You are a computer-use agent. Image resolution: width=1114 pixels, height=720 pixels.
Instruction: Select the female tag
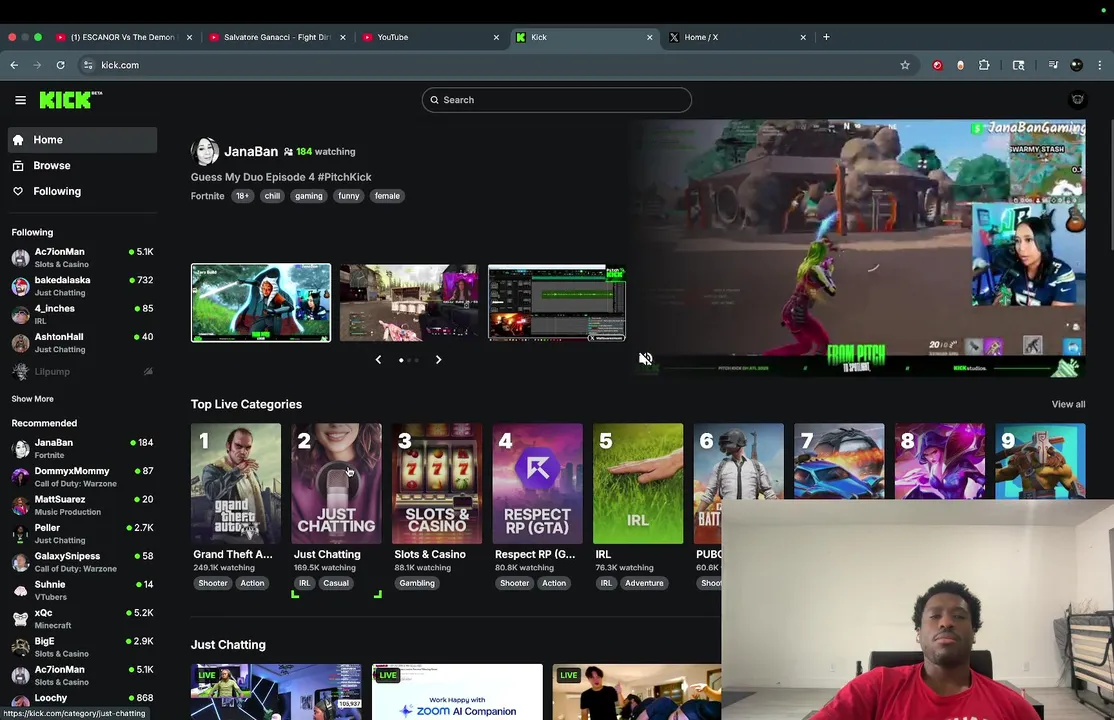click(x=387, y=196)
